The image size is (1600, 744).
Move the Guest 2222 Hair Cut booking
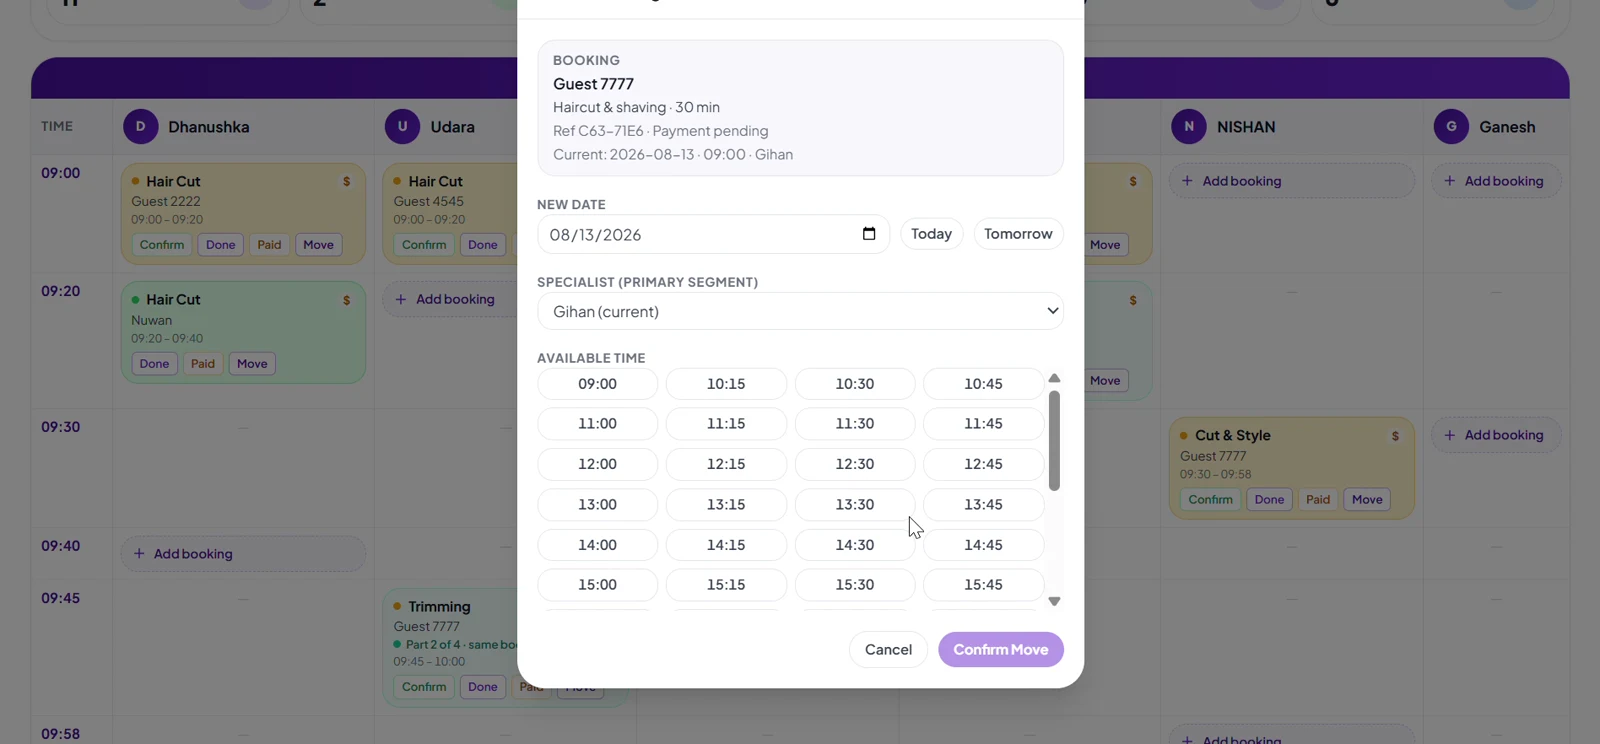click(x=318, y=245)
